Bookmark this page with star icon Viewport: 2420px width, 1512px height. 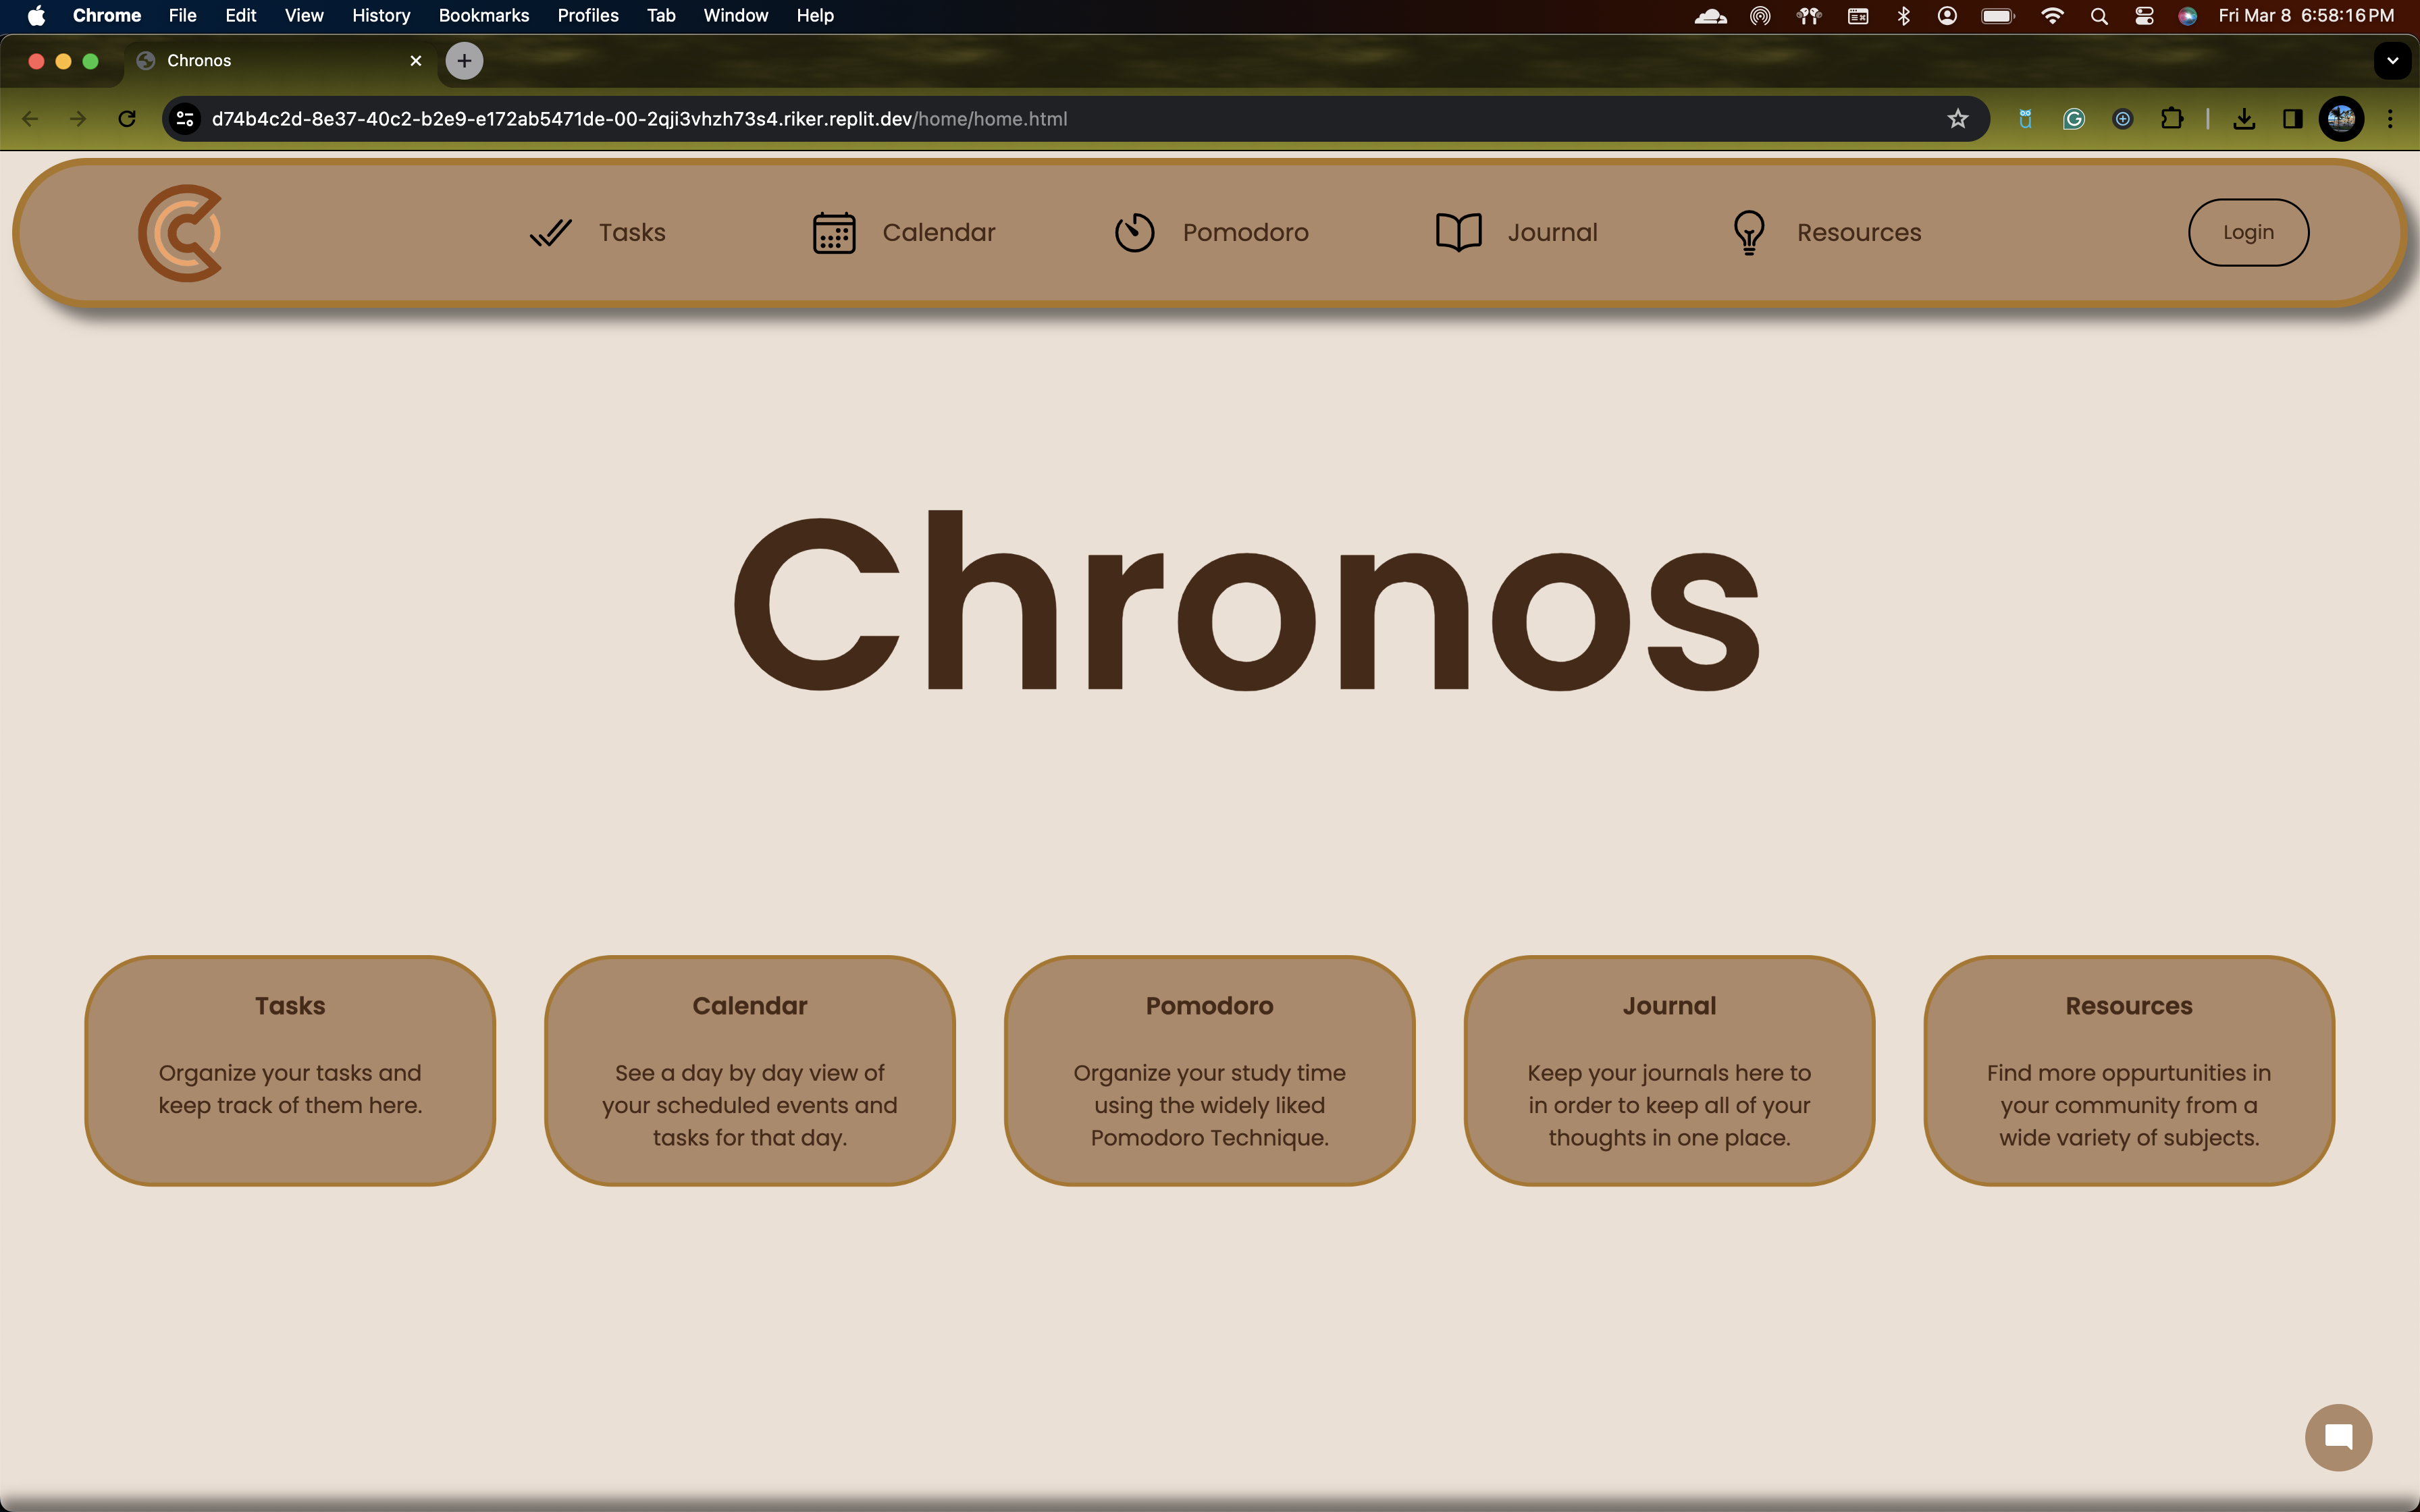pyautogui.click(x=1957, y=119)
